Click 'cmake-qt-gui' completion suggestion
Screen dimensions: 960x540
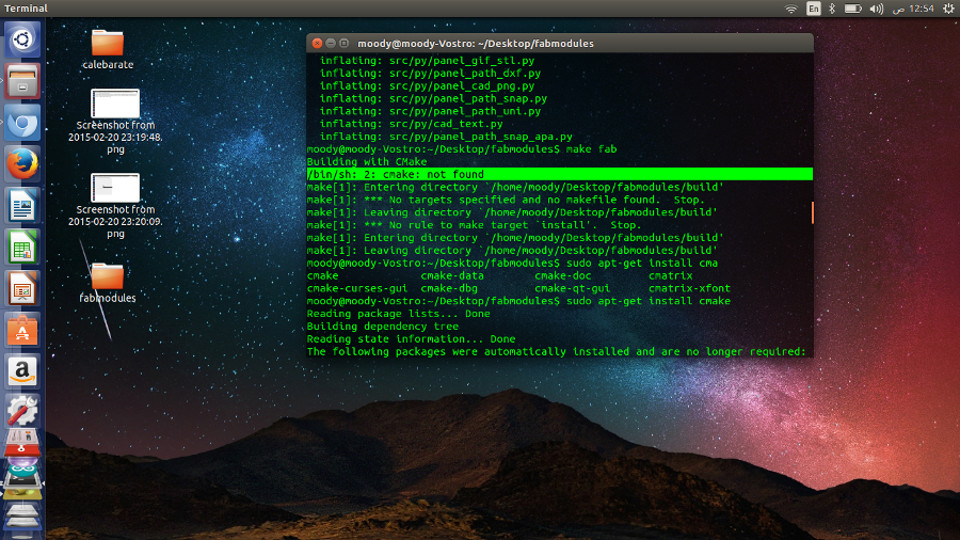[572, 288]
